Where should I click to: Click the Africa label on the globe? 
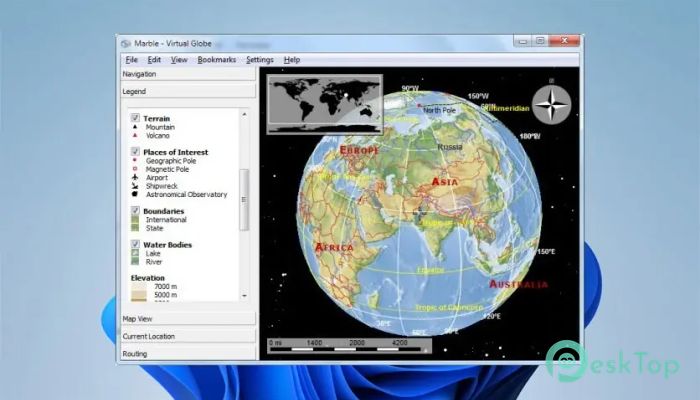pos(334,247)
